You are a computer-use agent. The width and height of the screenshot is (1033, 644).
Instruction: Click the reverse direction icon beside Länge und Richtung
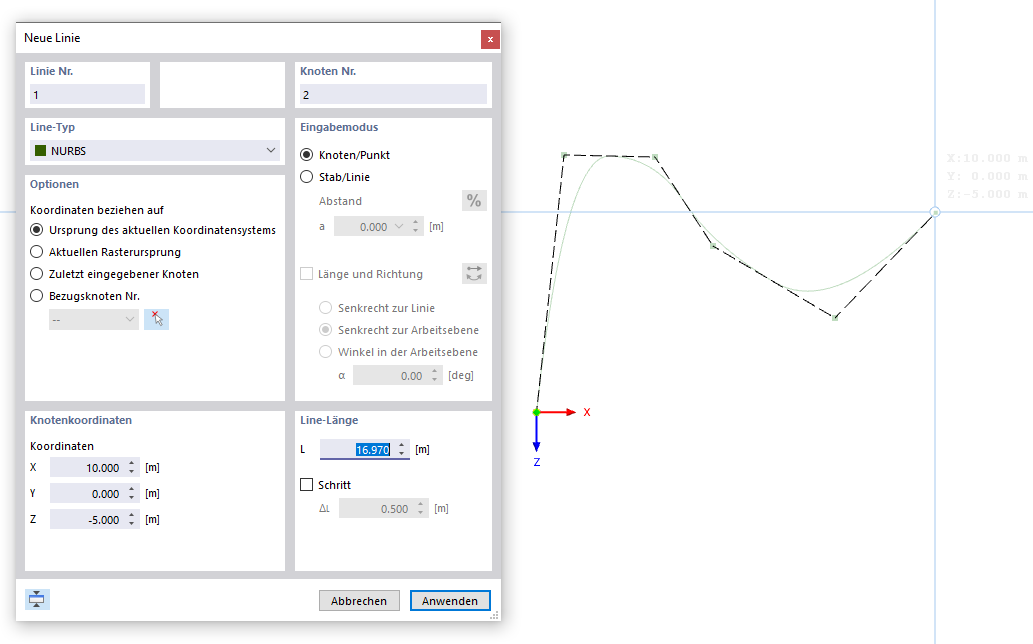473,272
